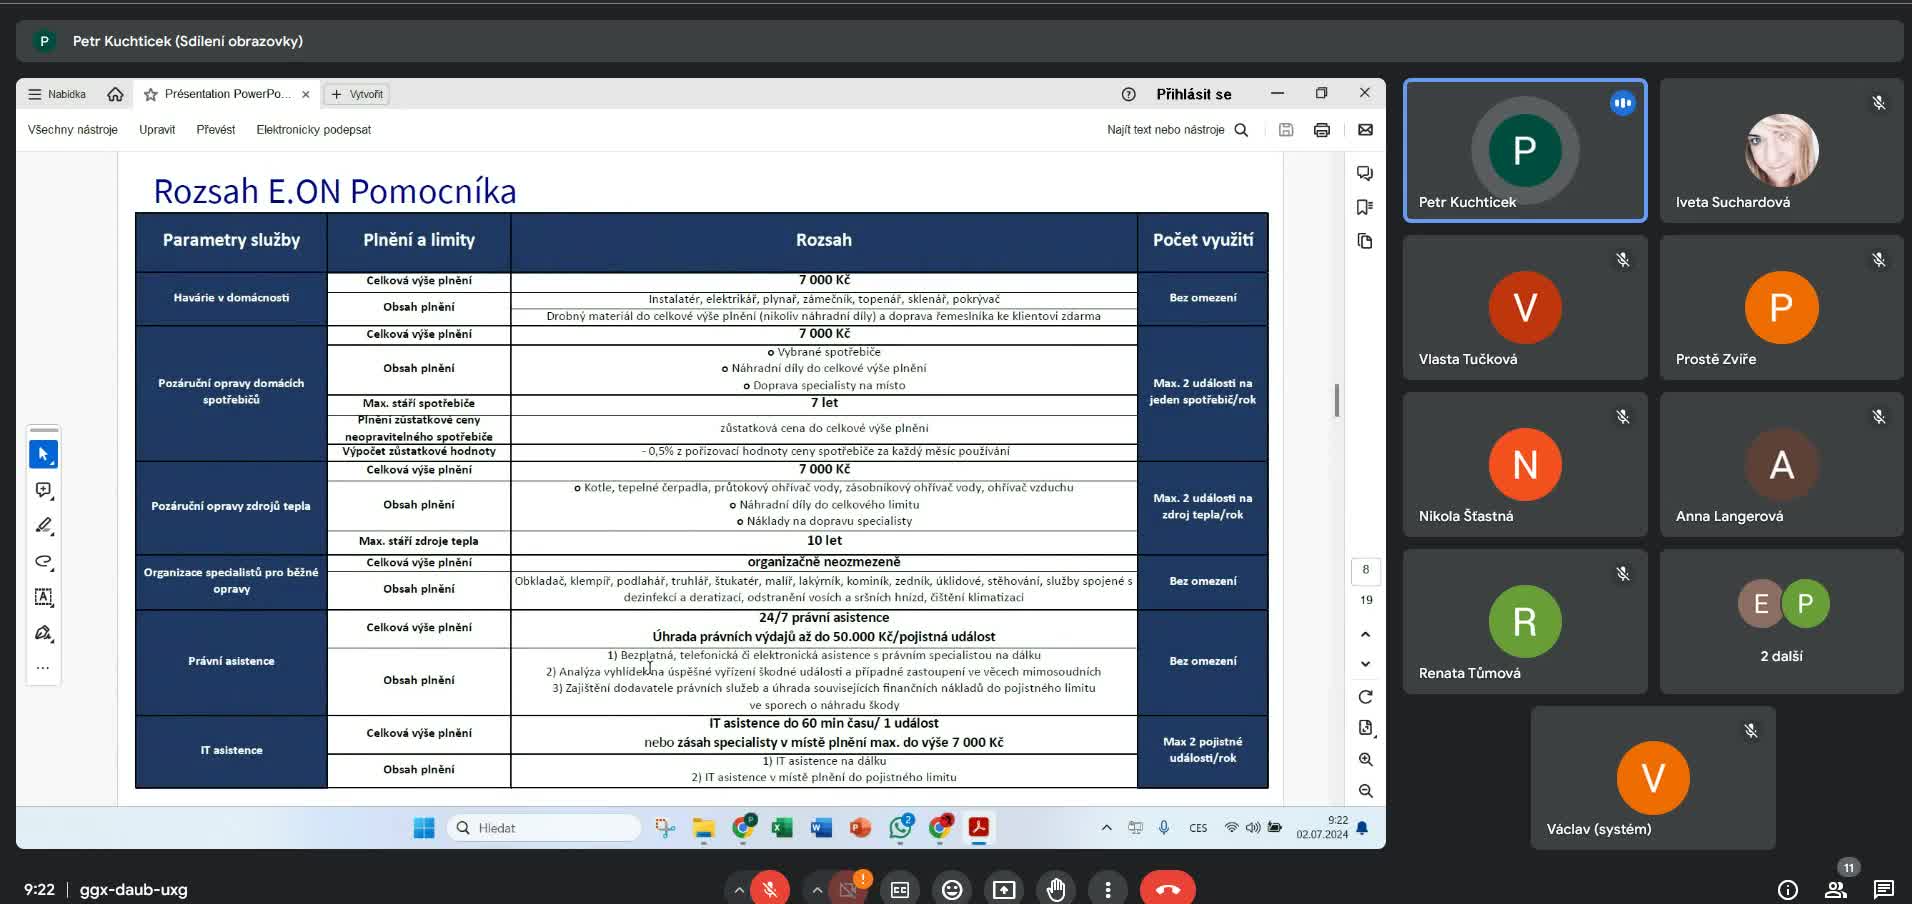This screenshot has height=904, width=1912.
Task: Click current page number 8 box
Action: [1365, 570]
